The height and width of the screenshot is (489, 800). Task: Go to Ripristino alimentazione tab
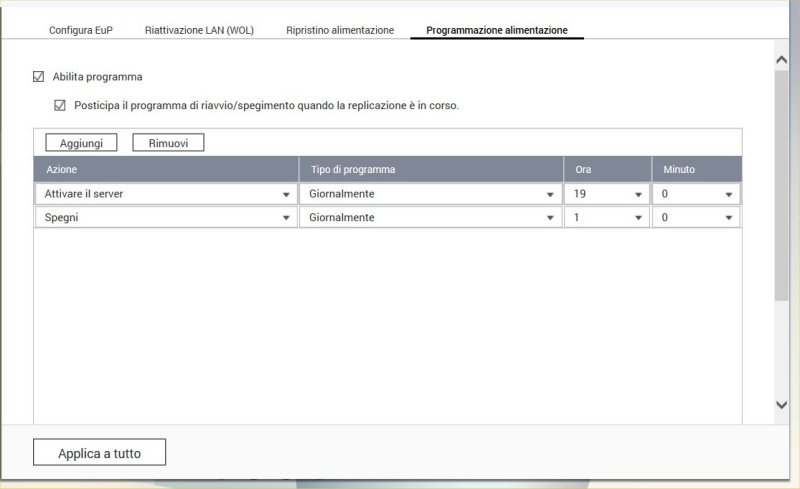(340, 31)
